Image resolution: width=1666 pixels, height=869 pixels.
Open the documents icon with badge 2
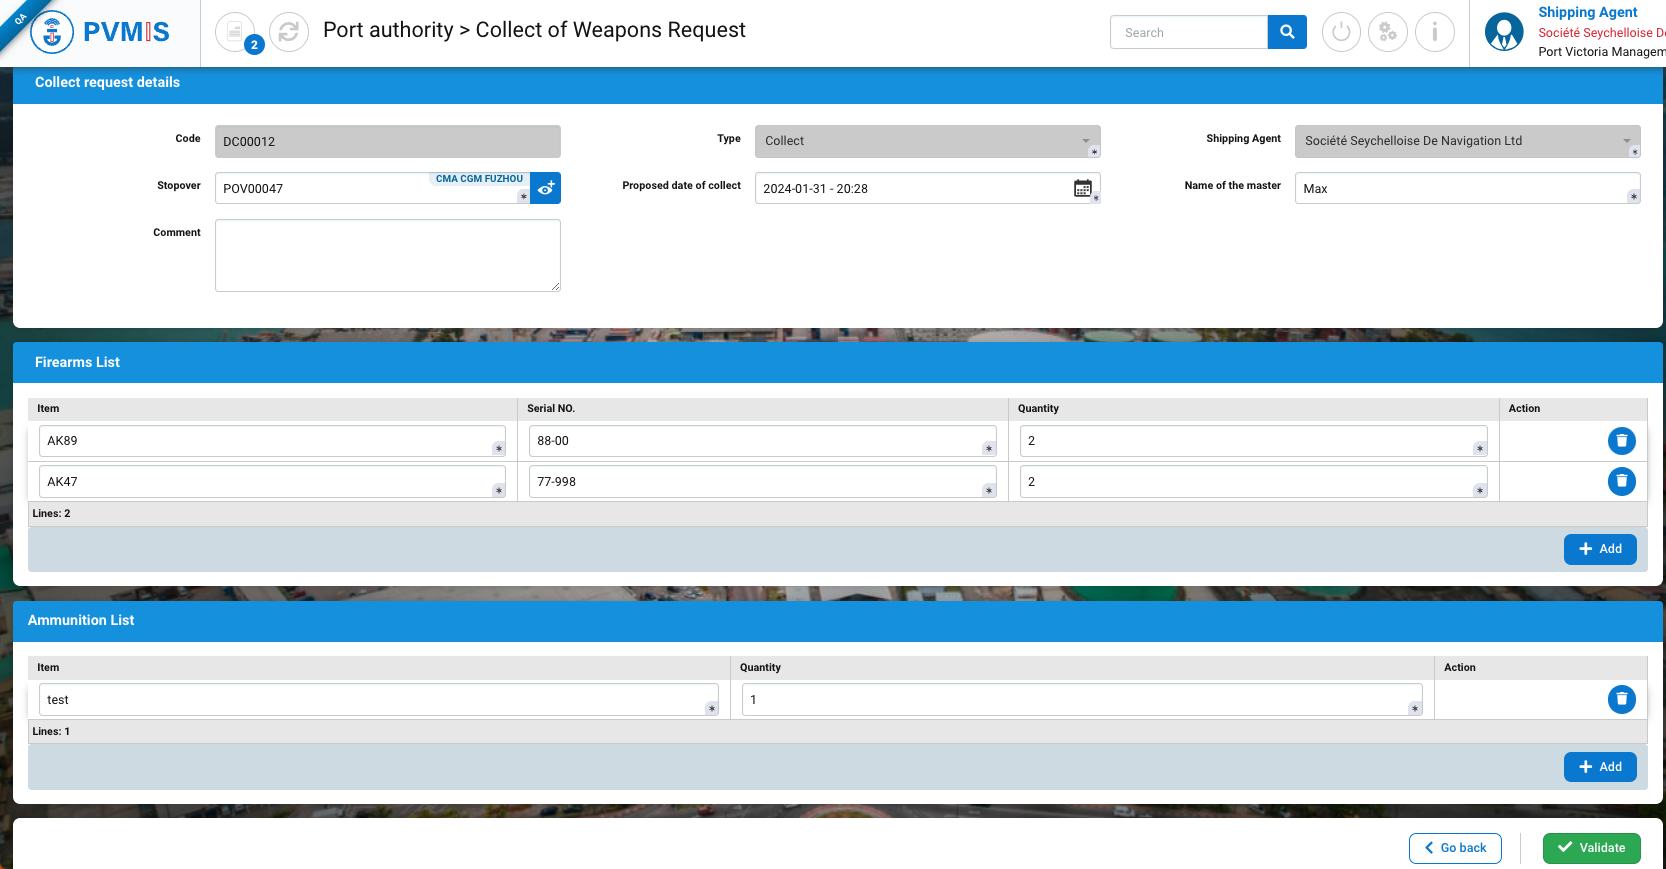(x=236, y=32)
